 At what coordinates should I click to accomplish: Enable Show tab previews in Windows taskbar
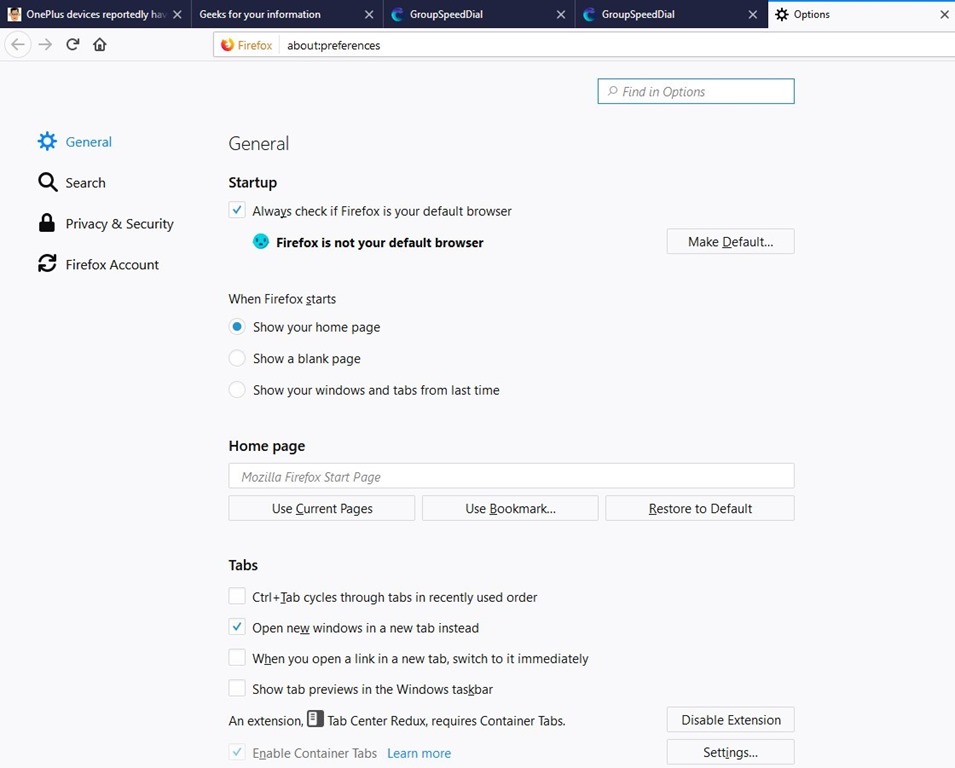pos(237,689)
